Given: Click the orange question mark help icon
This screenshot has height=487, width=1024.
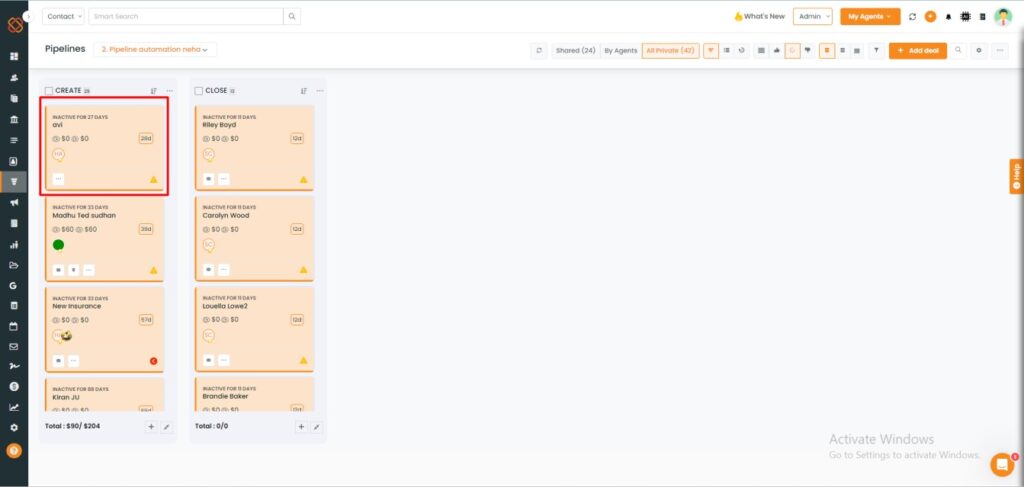Looking at the screenshot, I should 14,450.
